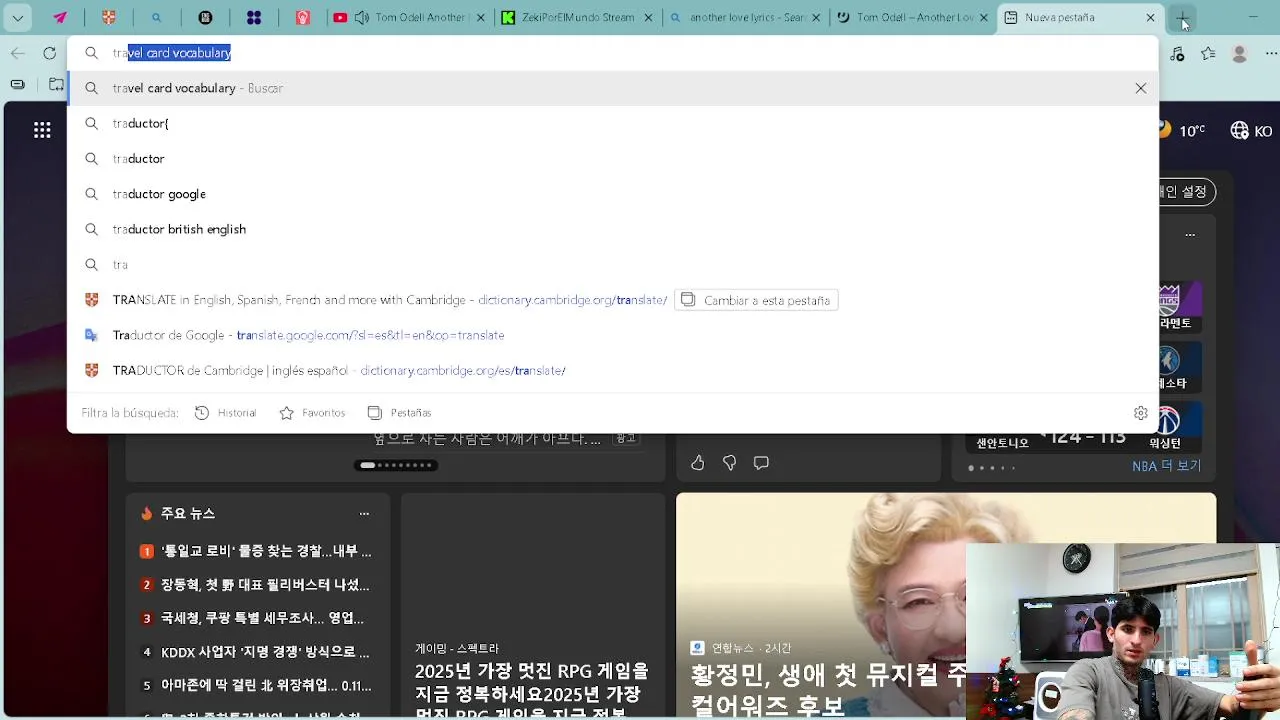The height and width of the screenshot is (720, 1280).
Task: Filter search by Historial
Action: (226, 413)
